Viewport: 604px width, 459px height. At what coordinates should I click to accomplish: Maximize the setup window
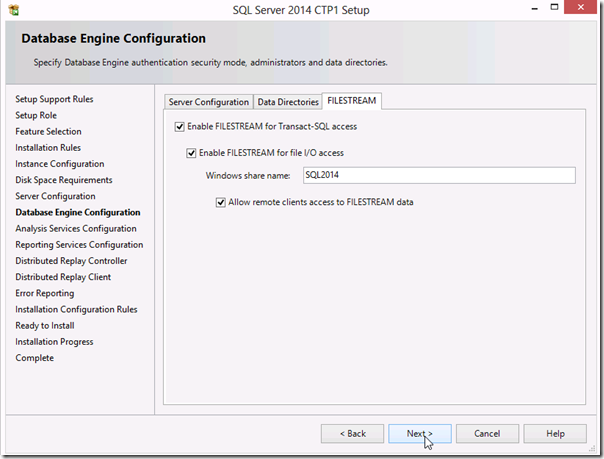pyautogui.click(x=554, y=7)
